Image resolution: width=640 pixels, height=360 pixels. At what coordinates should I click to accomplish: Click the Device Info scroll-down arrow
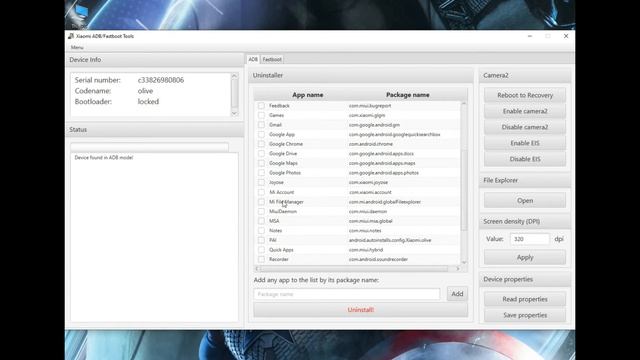234,113
